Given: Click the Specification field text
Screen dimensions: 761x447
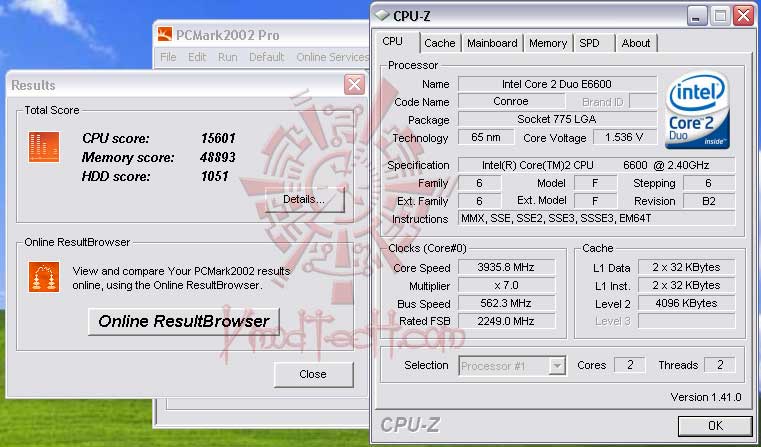Looking at the screenshot, I should (x=596, y=165).
